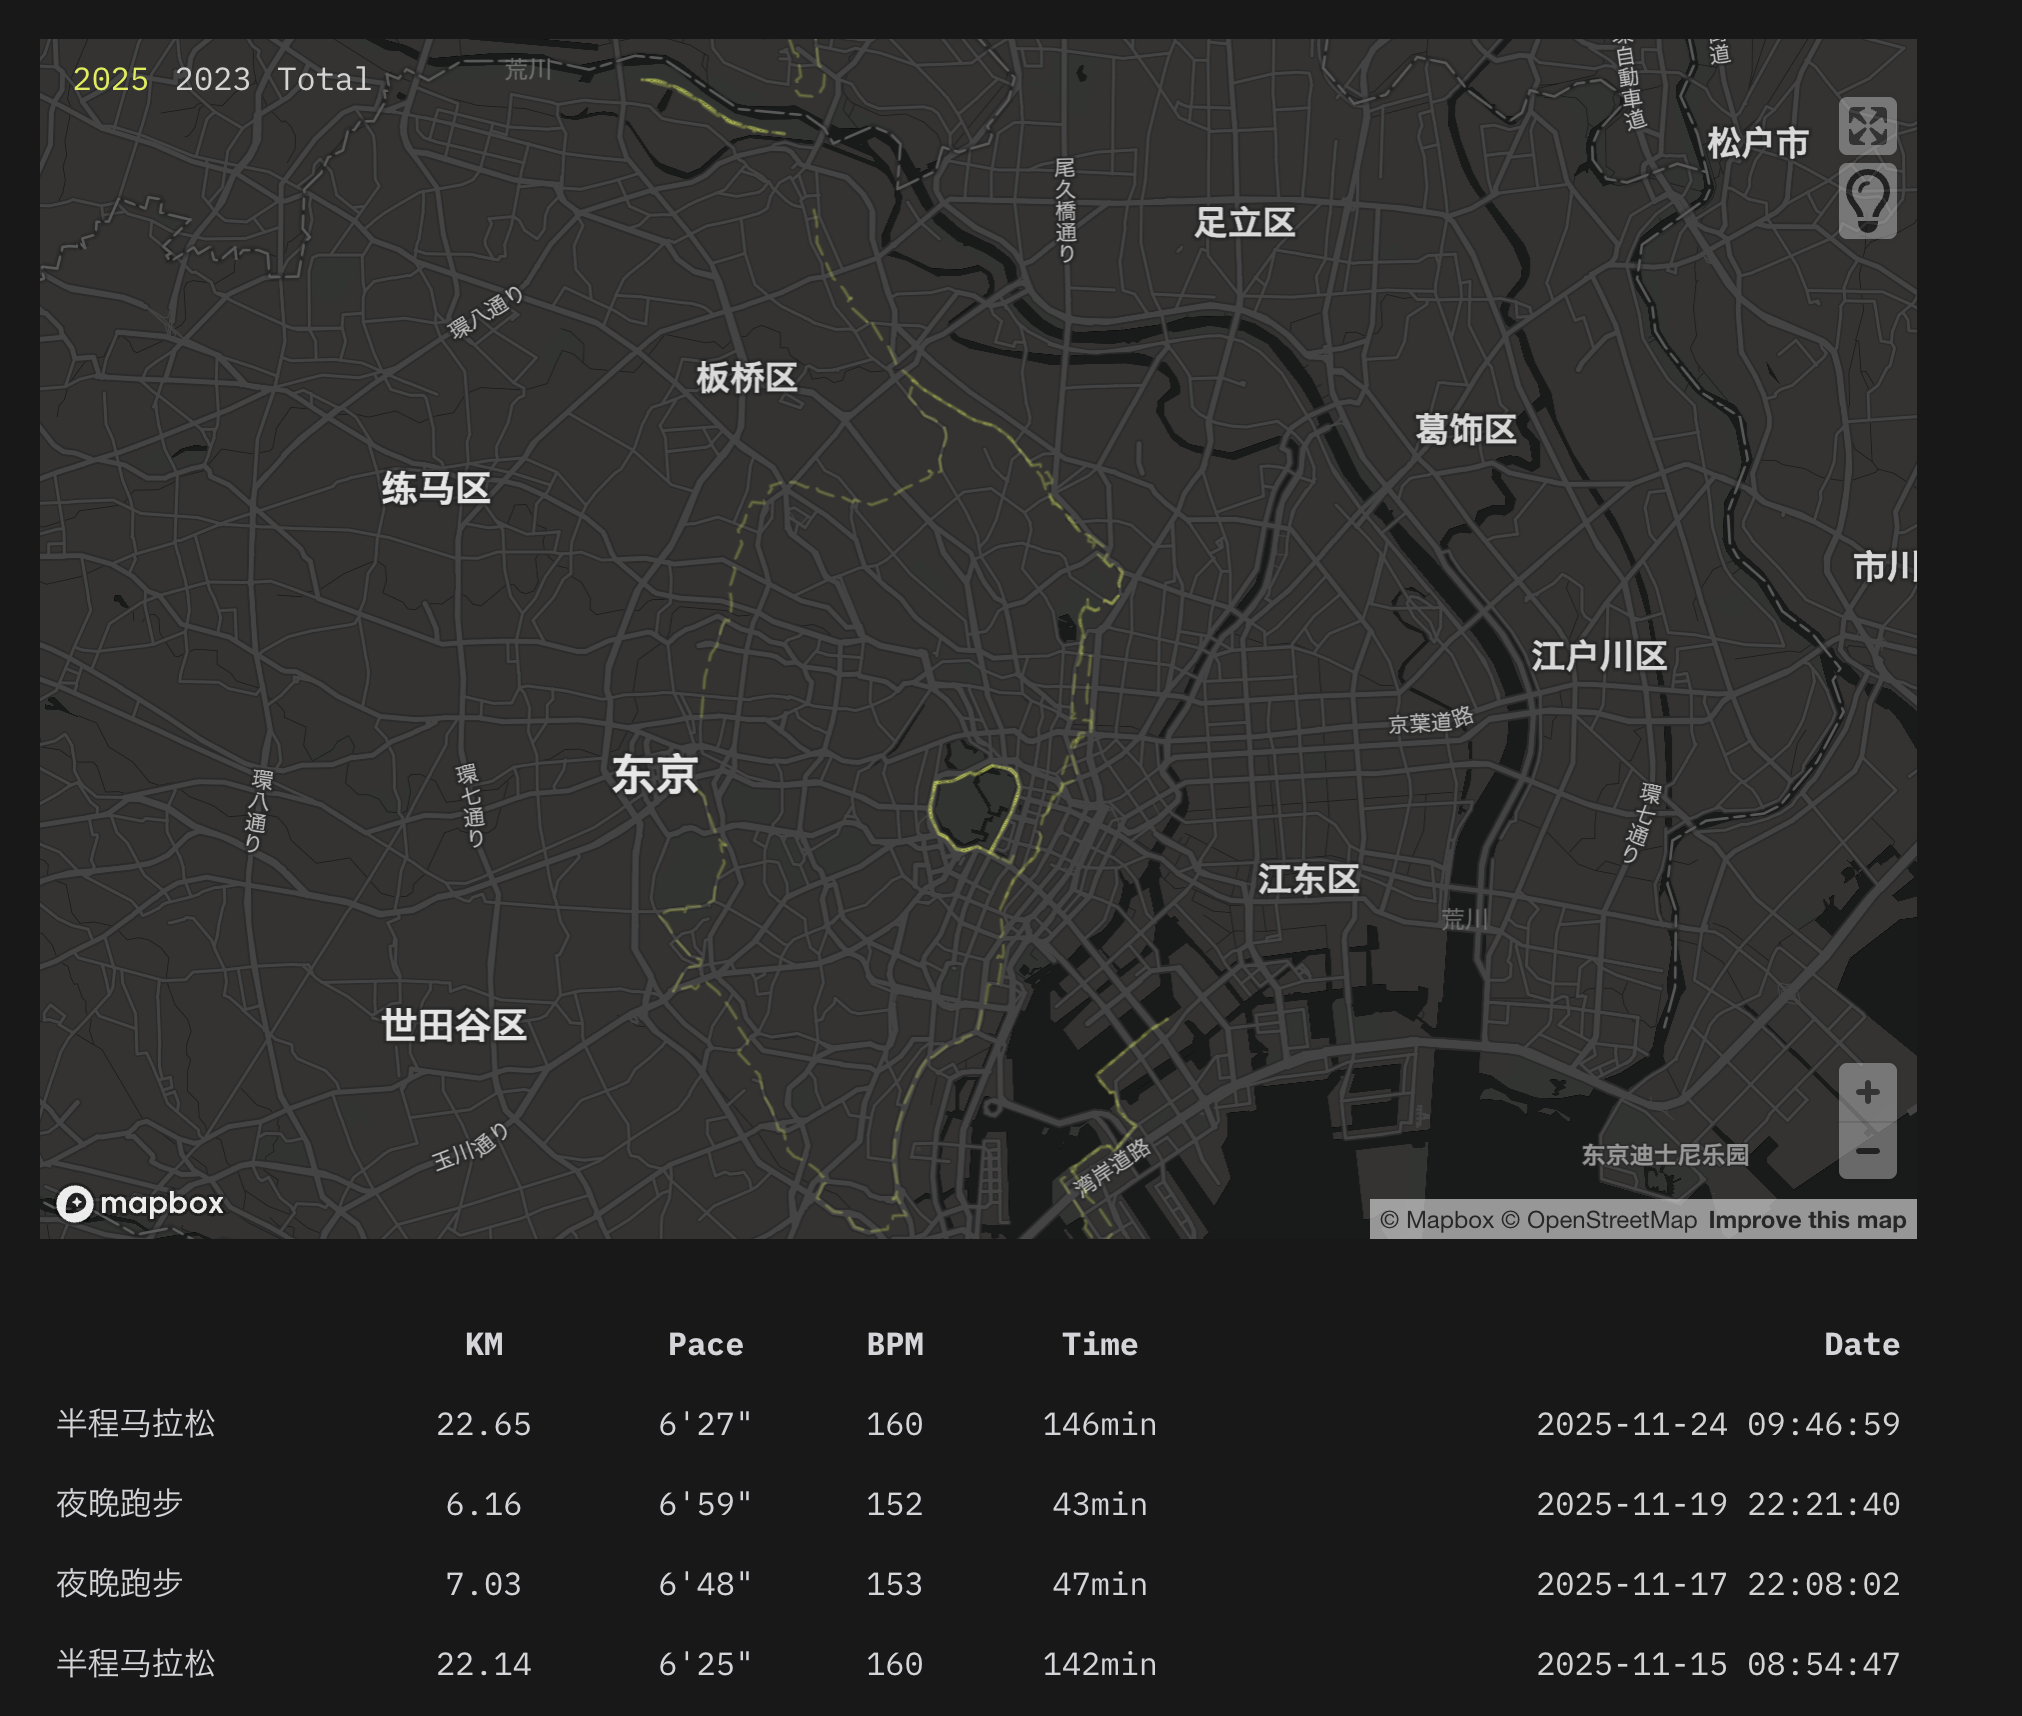Click the BPM column header
The height and width of the screenshot is (1716, 2022).
coord(895,1344)
